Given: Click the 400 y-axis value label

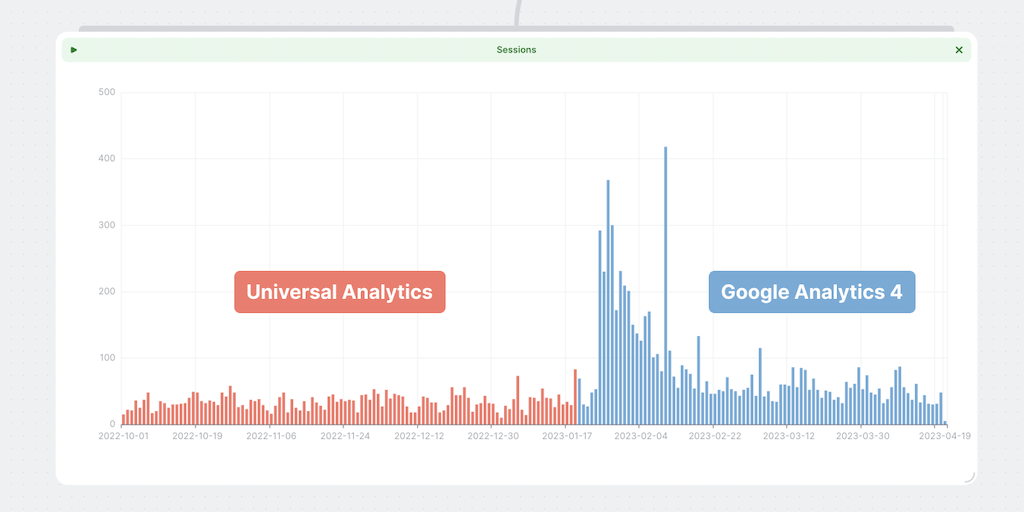Looking at the screenshot, I should tap(107, 159).
